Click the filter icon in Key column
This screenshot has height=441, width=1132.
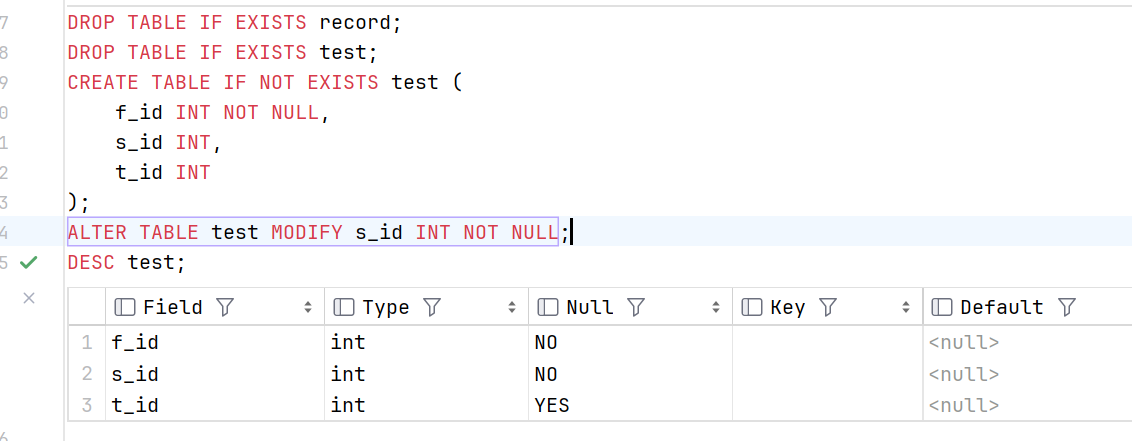pyautogui.click(x=827, y=307)
